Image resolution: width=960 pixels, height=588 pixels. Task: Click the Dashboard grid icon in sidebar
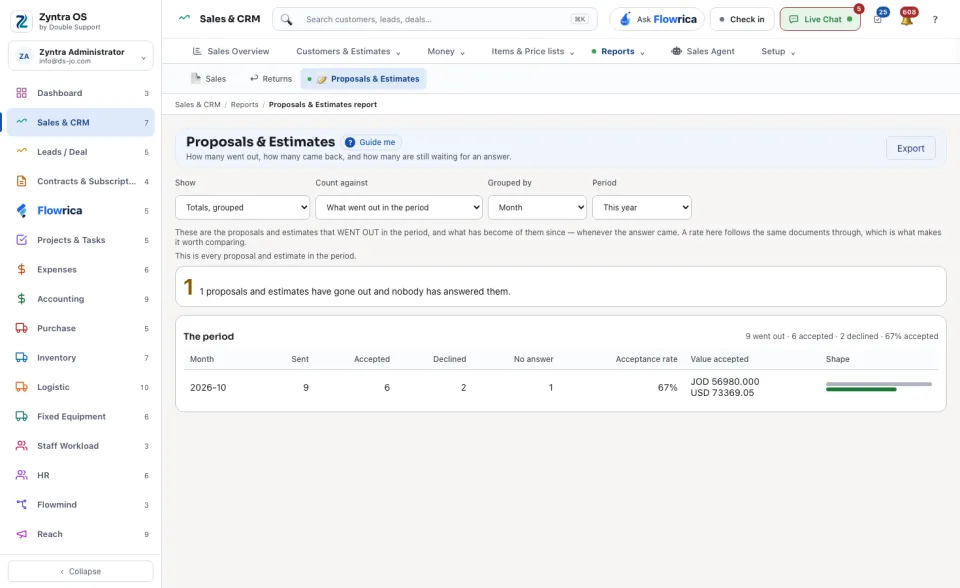[x=21, y=93]
